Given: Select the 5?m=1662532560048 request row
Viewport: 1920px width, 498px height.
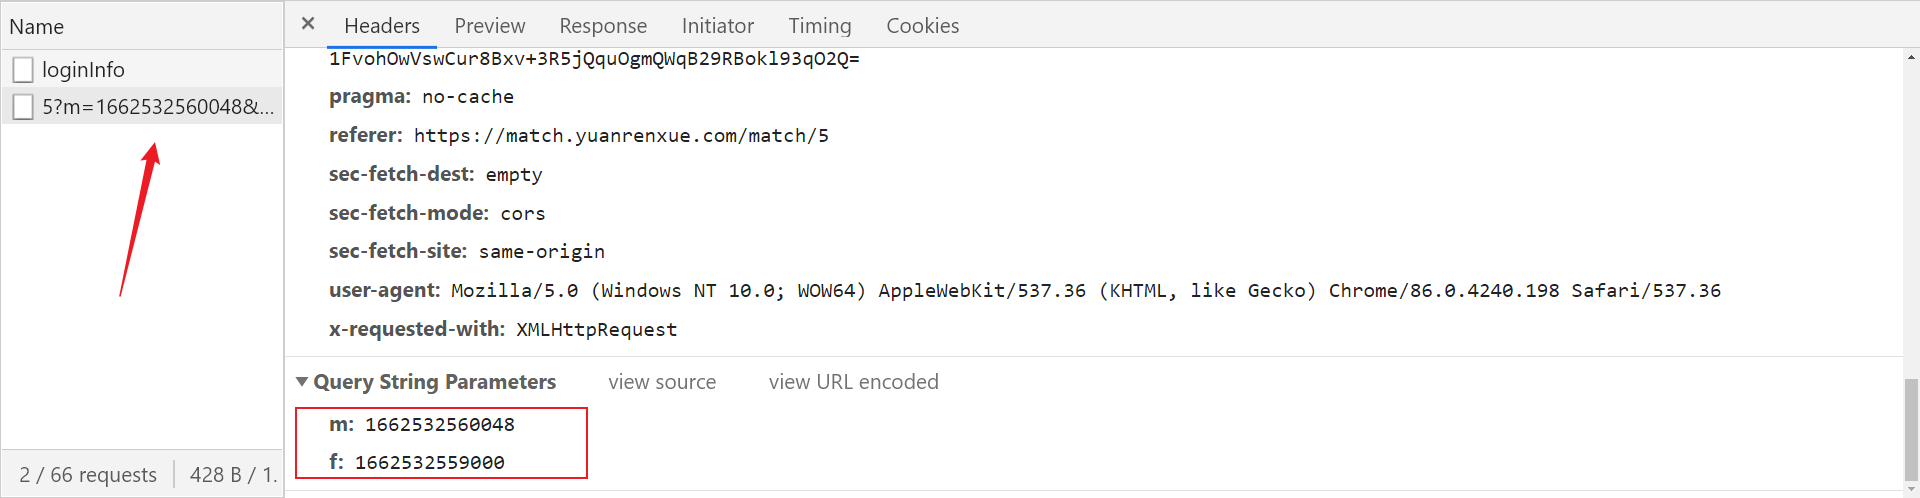Looking at the screenshot, I should pyautogui.click(x=142, y=107).
